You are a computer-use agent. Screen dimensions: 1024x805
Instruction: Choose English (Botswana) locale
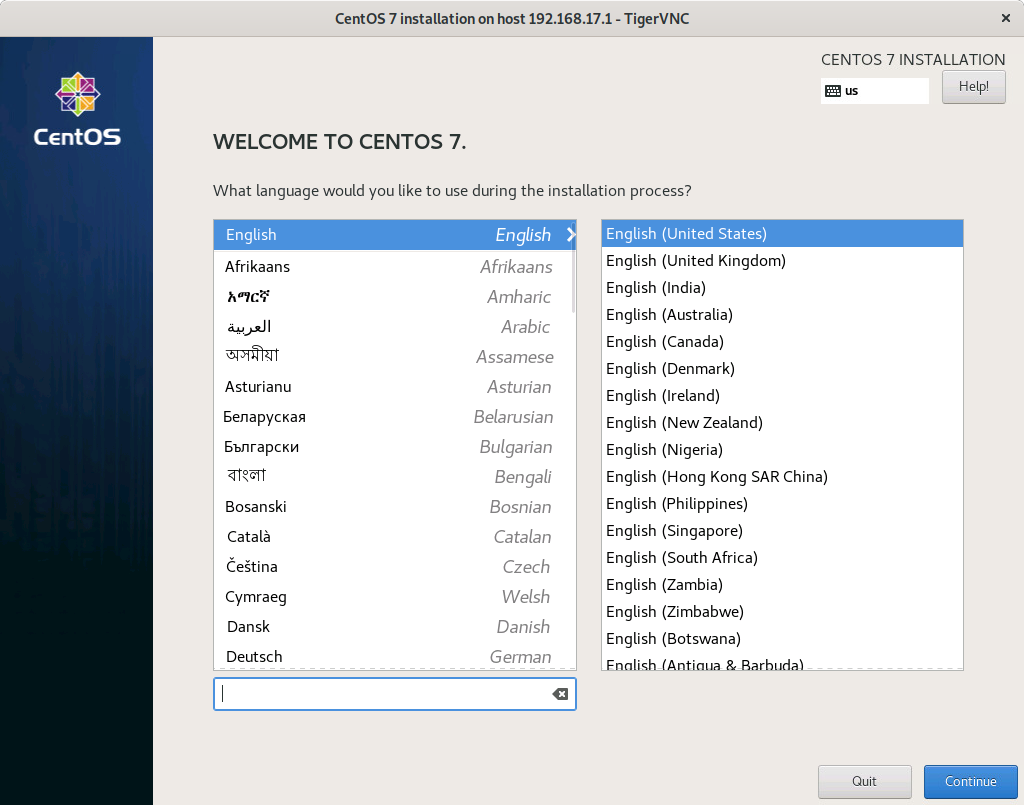coord(782,639)
